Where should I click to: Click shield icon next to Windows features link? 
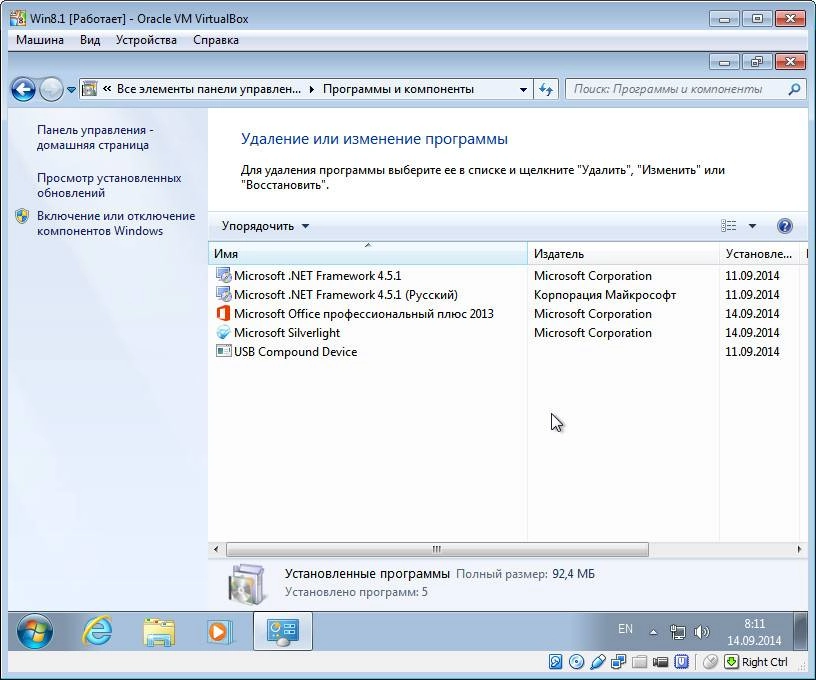tap(22, 216)
